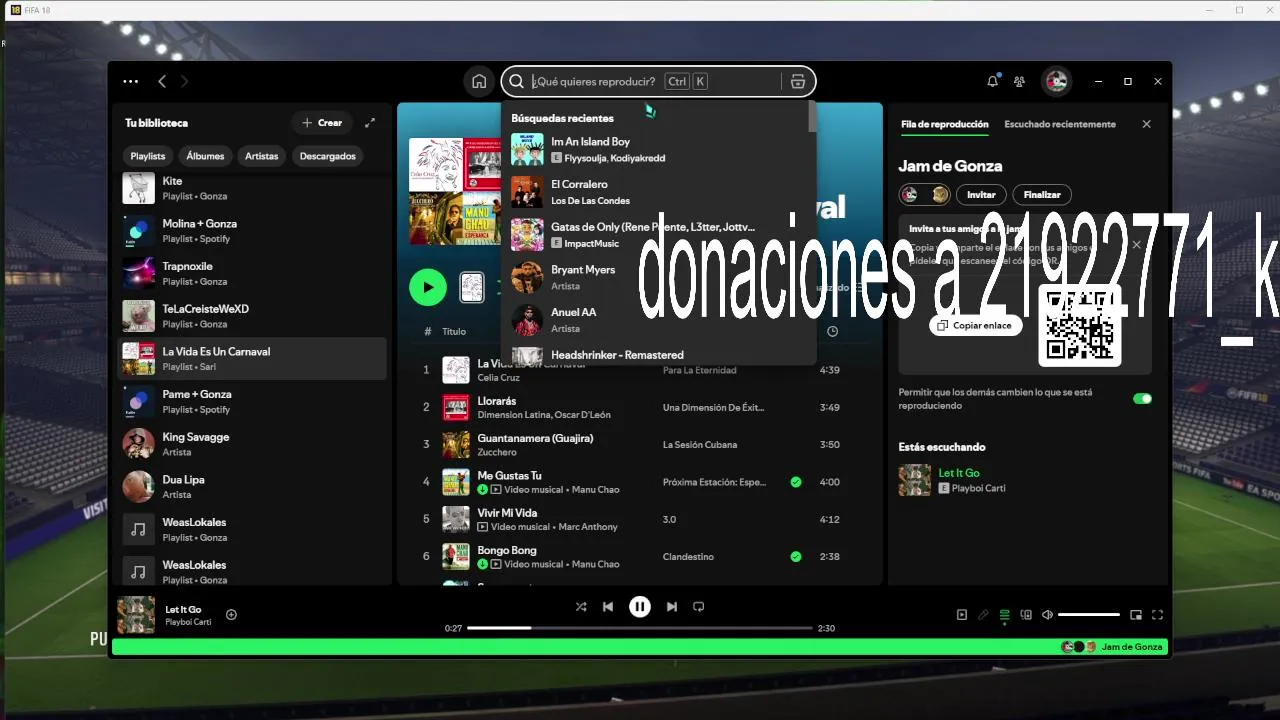
Task: Toggle shuffle in the player bar
Action: [581, 607]
